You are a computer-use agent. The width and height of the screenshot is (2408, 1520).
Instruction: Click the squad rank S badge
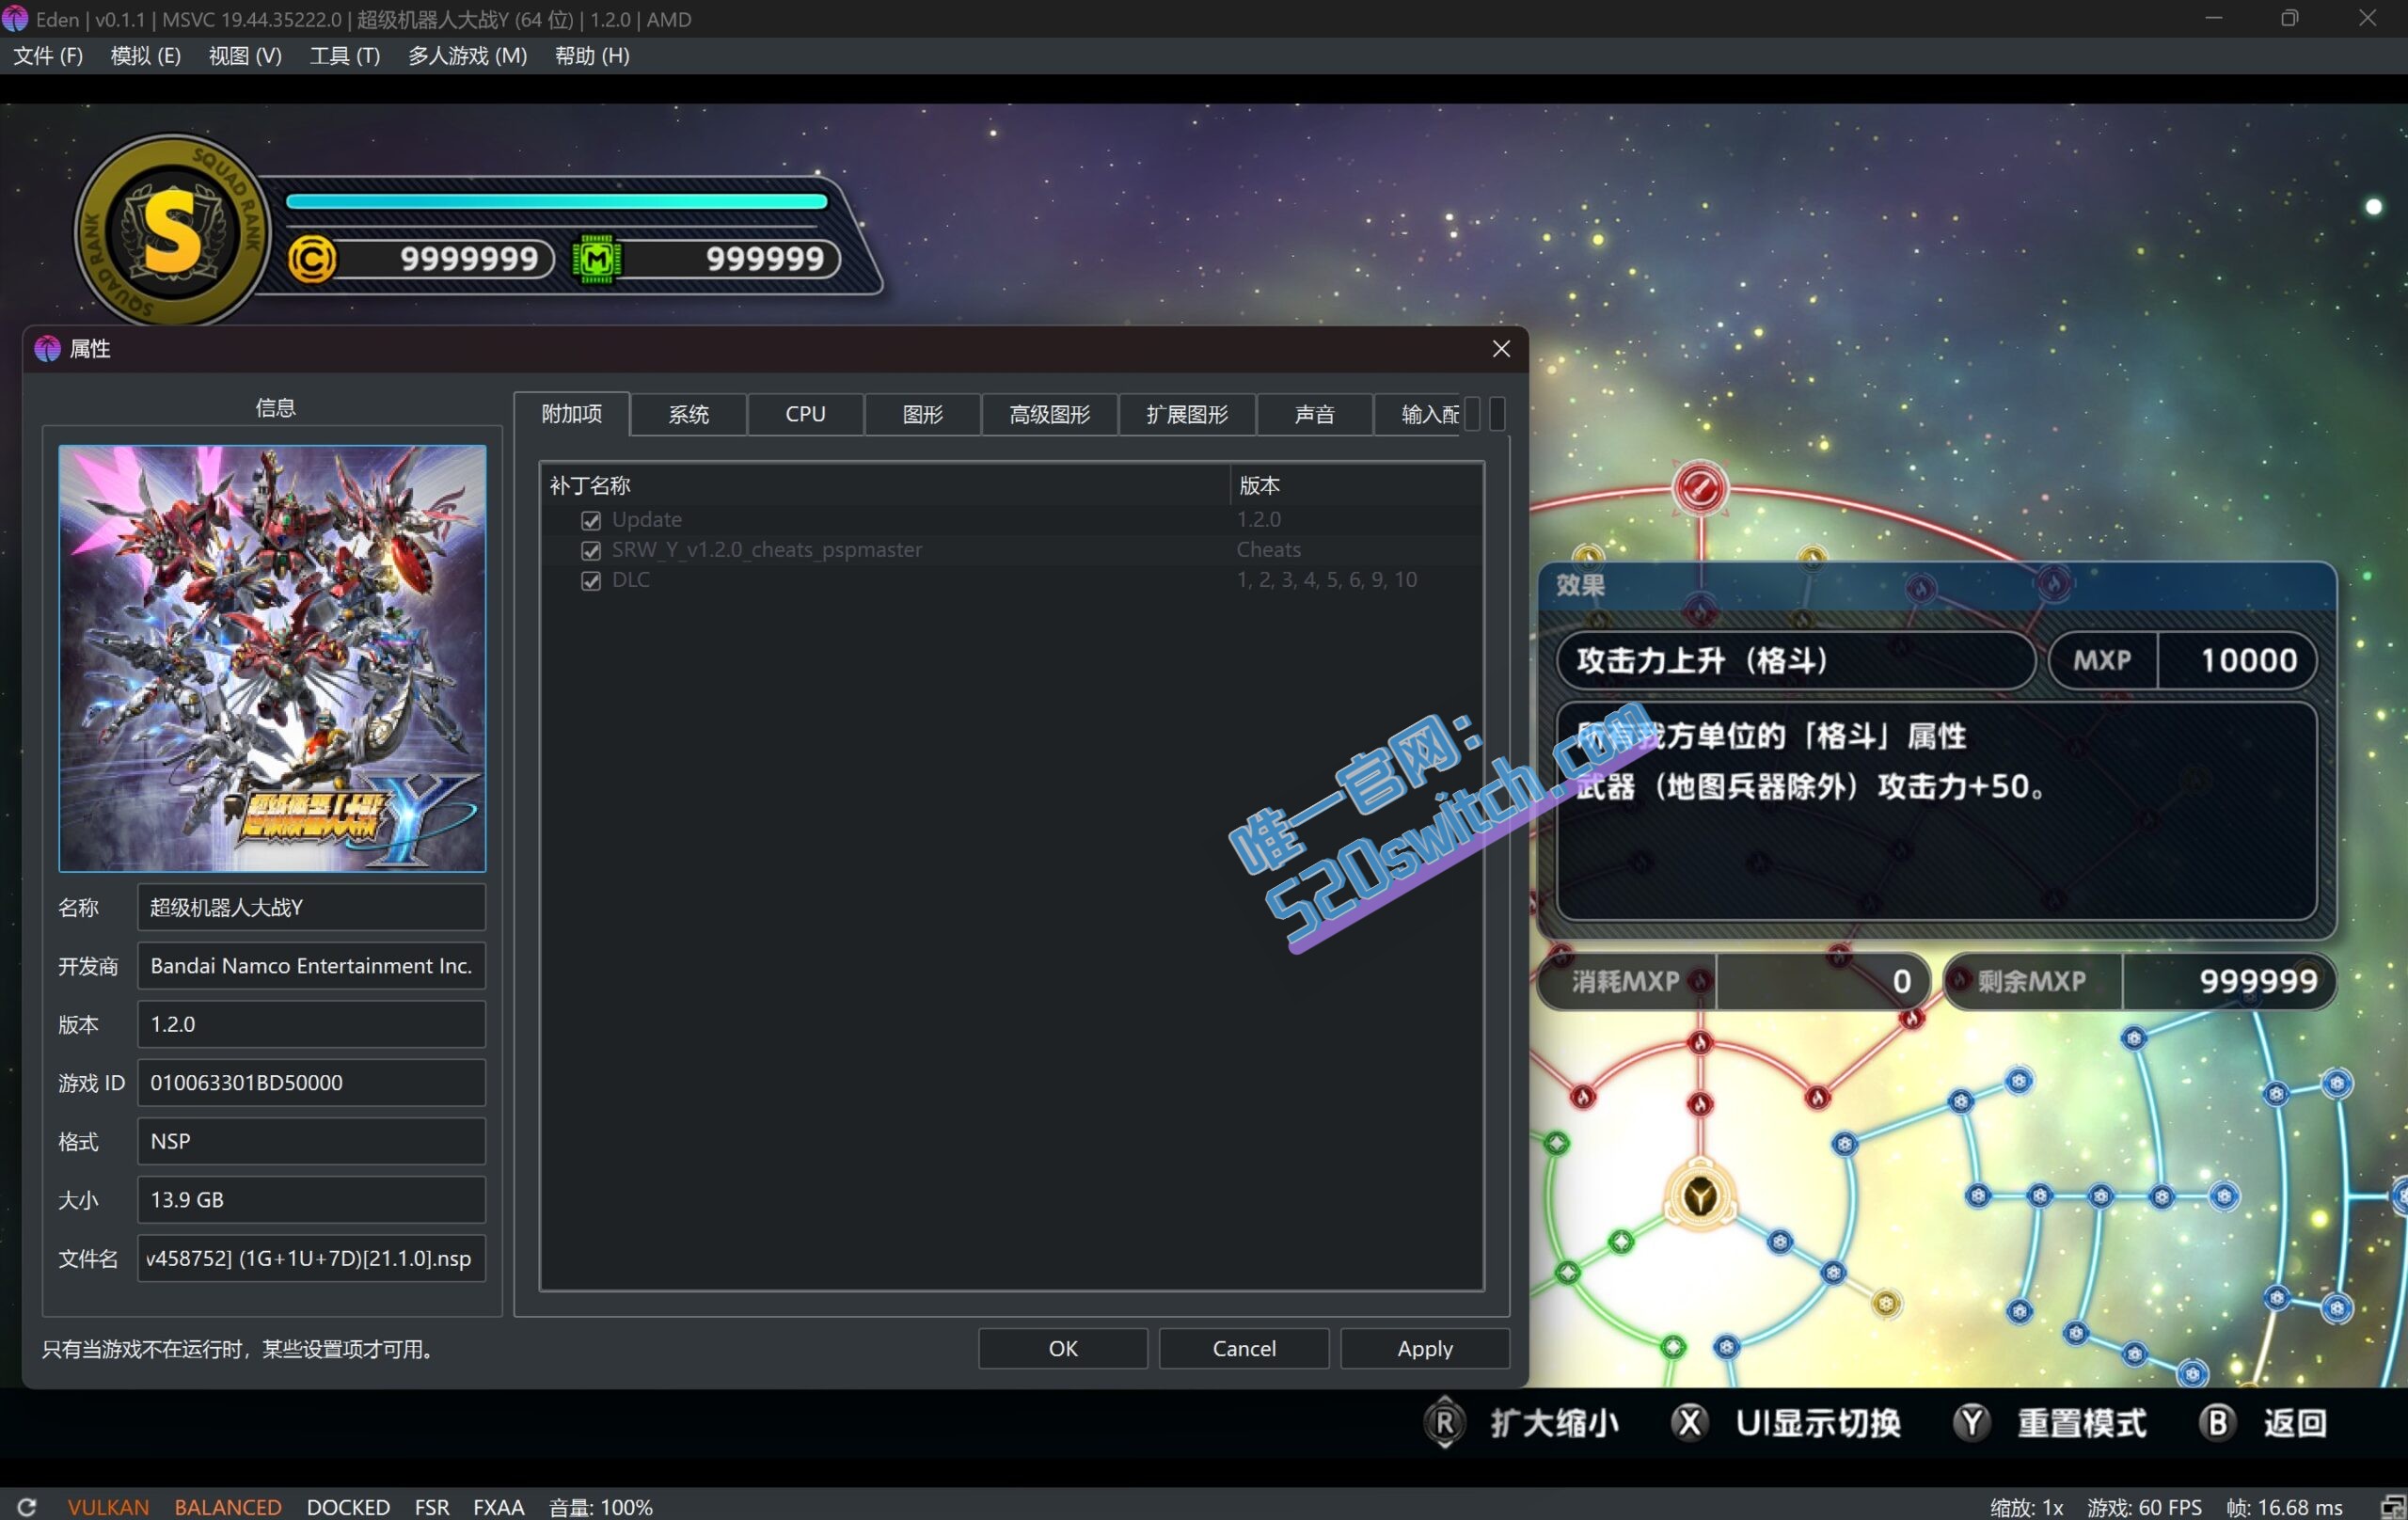point(172,232)
